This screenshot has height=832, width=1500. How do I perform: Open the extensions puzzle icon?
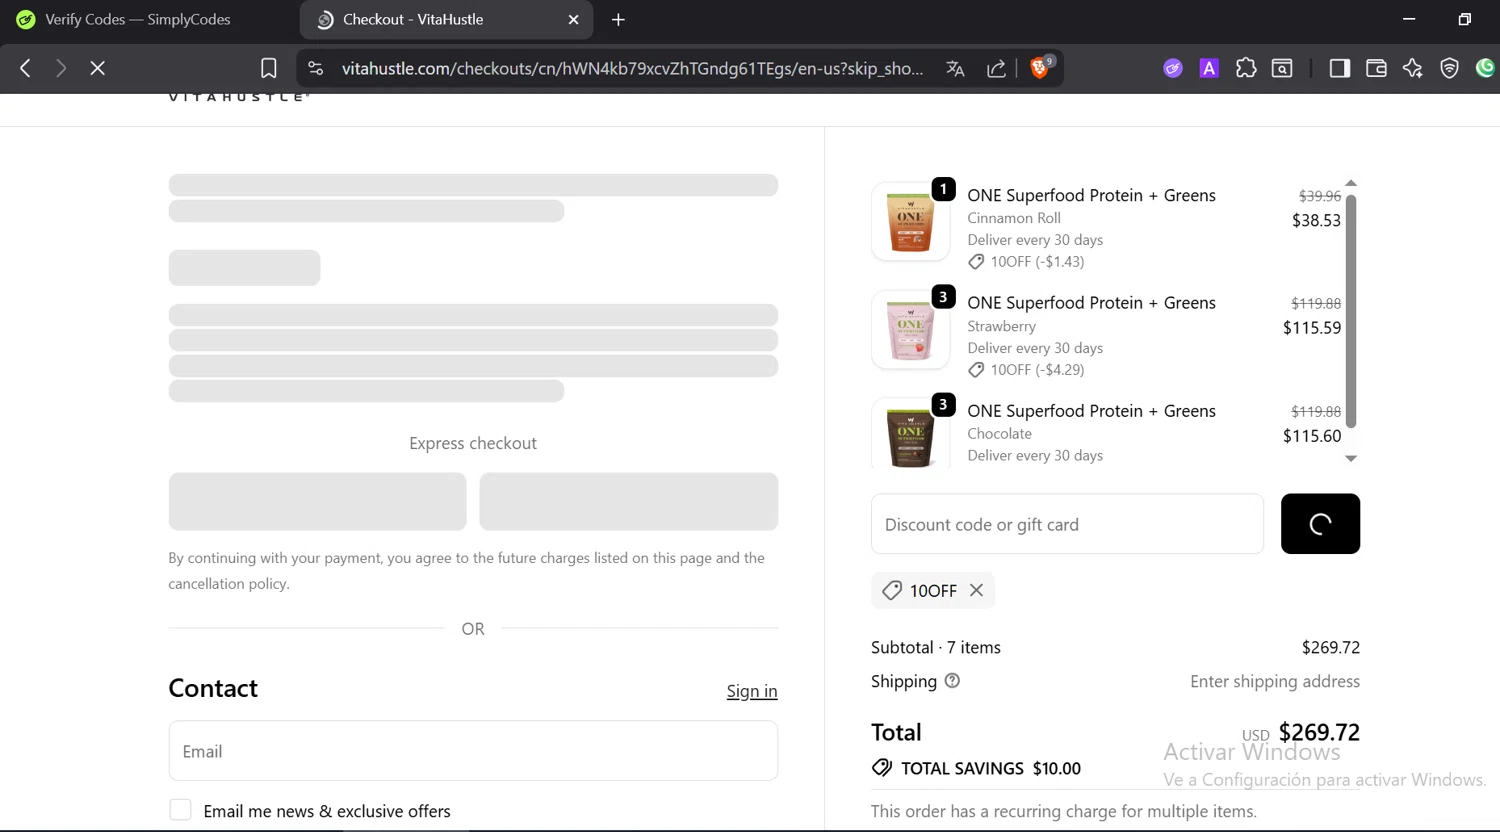[1246, 68]
